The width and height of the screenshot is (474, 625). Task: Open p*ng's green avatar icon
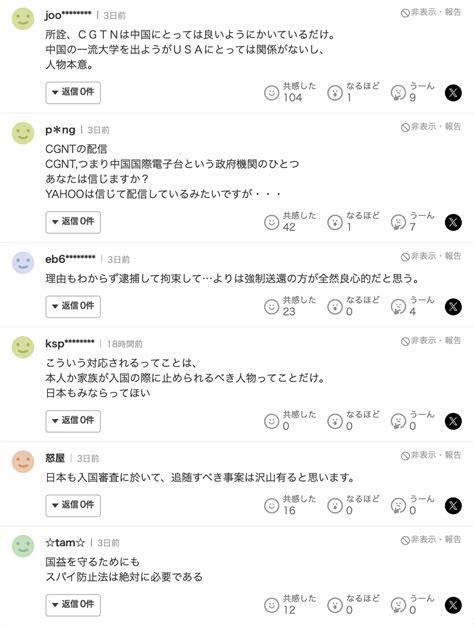coord(23,133)
